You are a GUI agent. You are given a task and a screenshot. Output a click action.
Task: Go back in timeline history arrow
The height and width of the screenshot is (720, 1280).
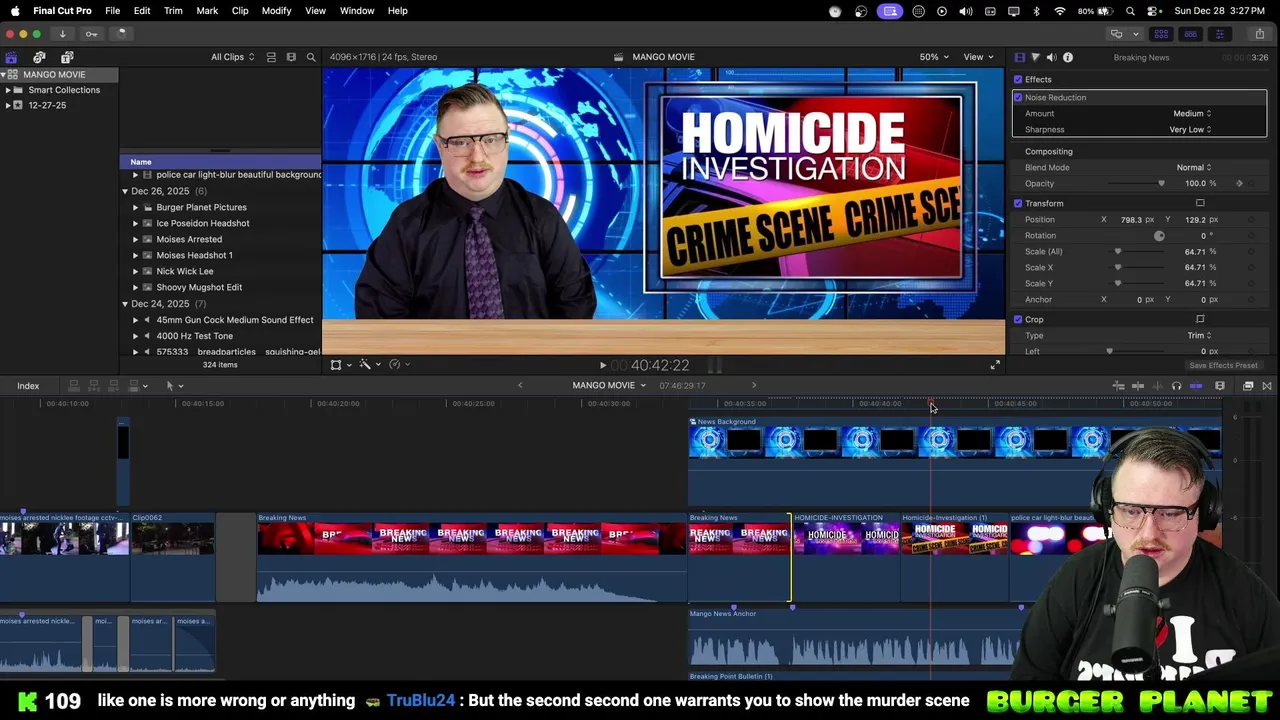tap(520, 386)
